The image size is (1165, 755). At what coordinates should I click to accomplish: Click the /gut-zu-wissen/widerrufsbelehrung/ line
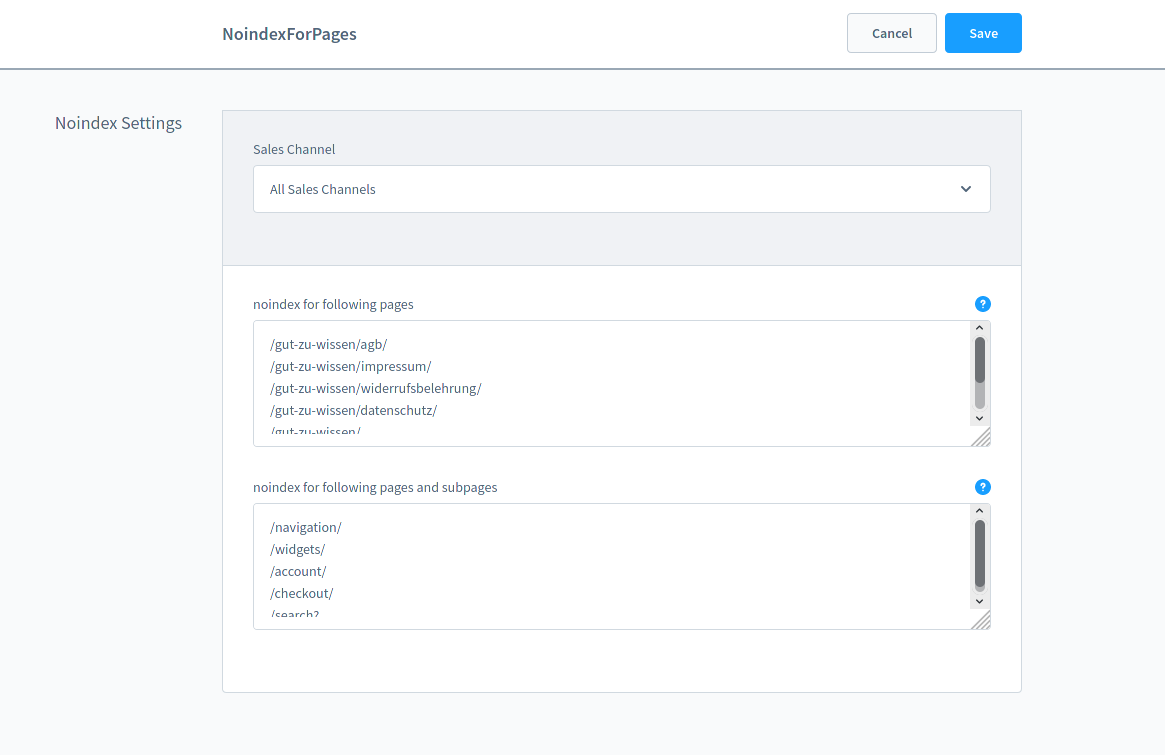coord(376,388)
